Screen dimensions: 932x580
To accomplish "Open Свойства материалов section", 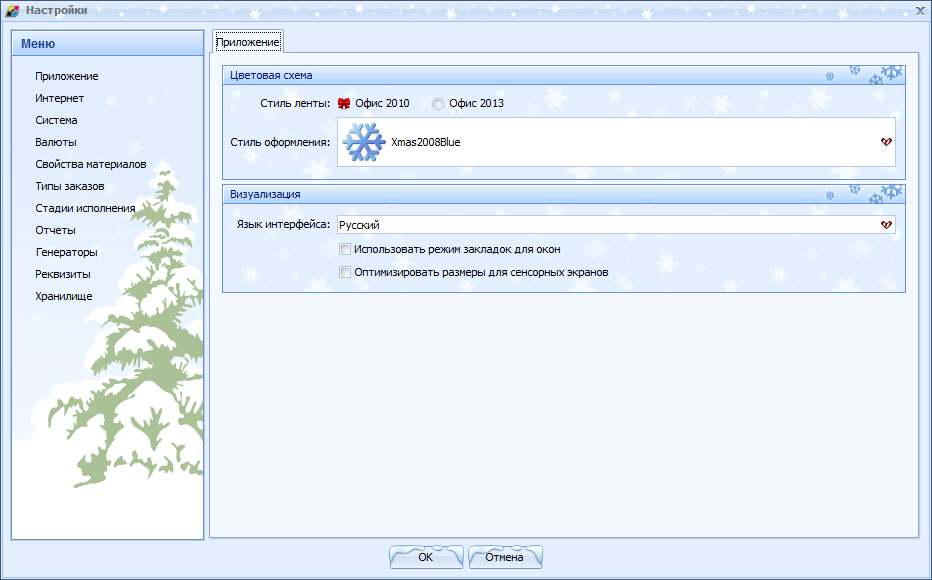I will [90, 164].
